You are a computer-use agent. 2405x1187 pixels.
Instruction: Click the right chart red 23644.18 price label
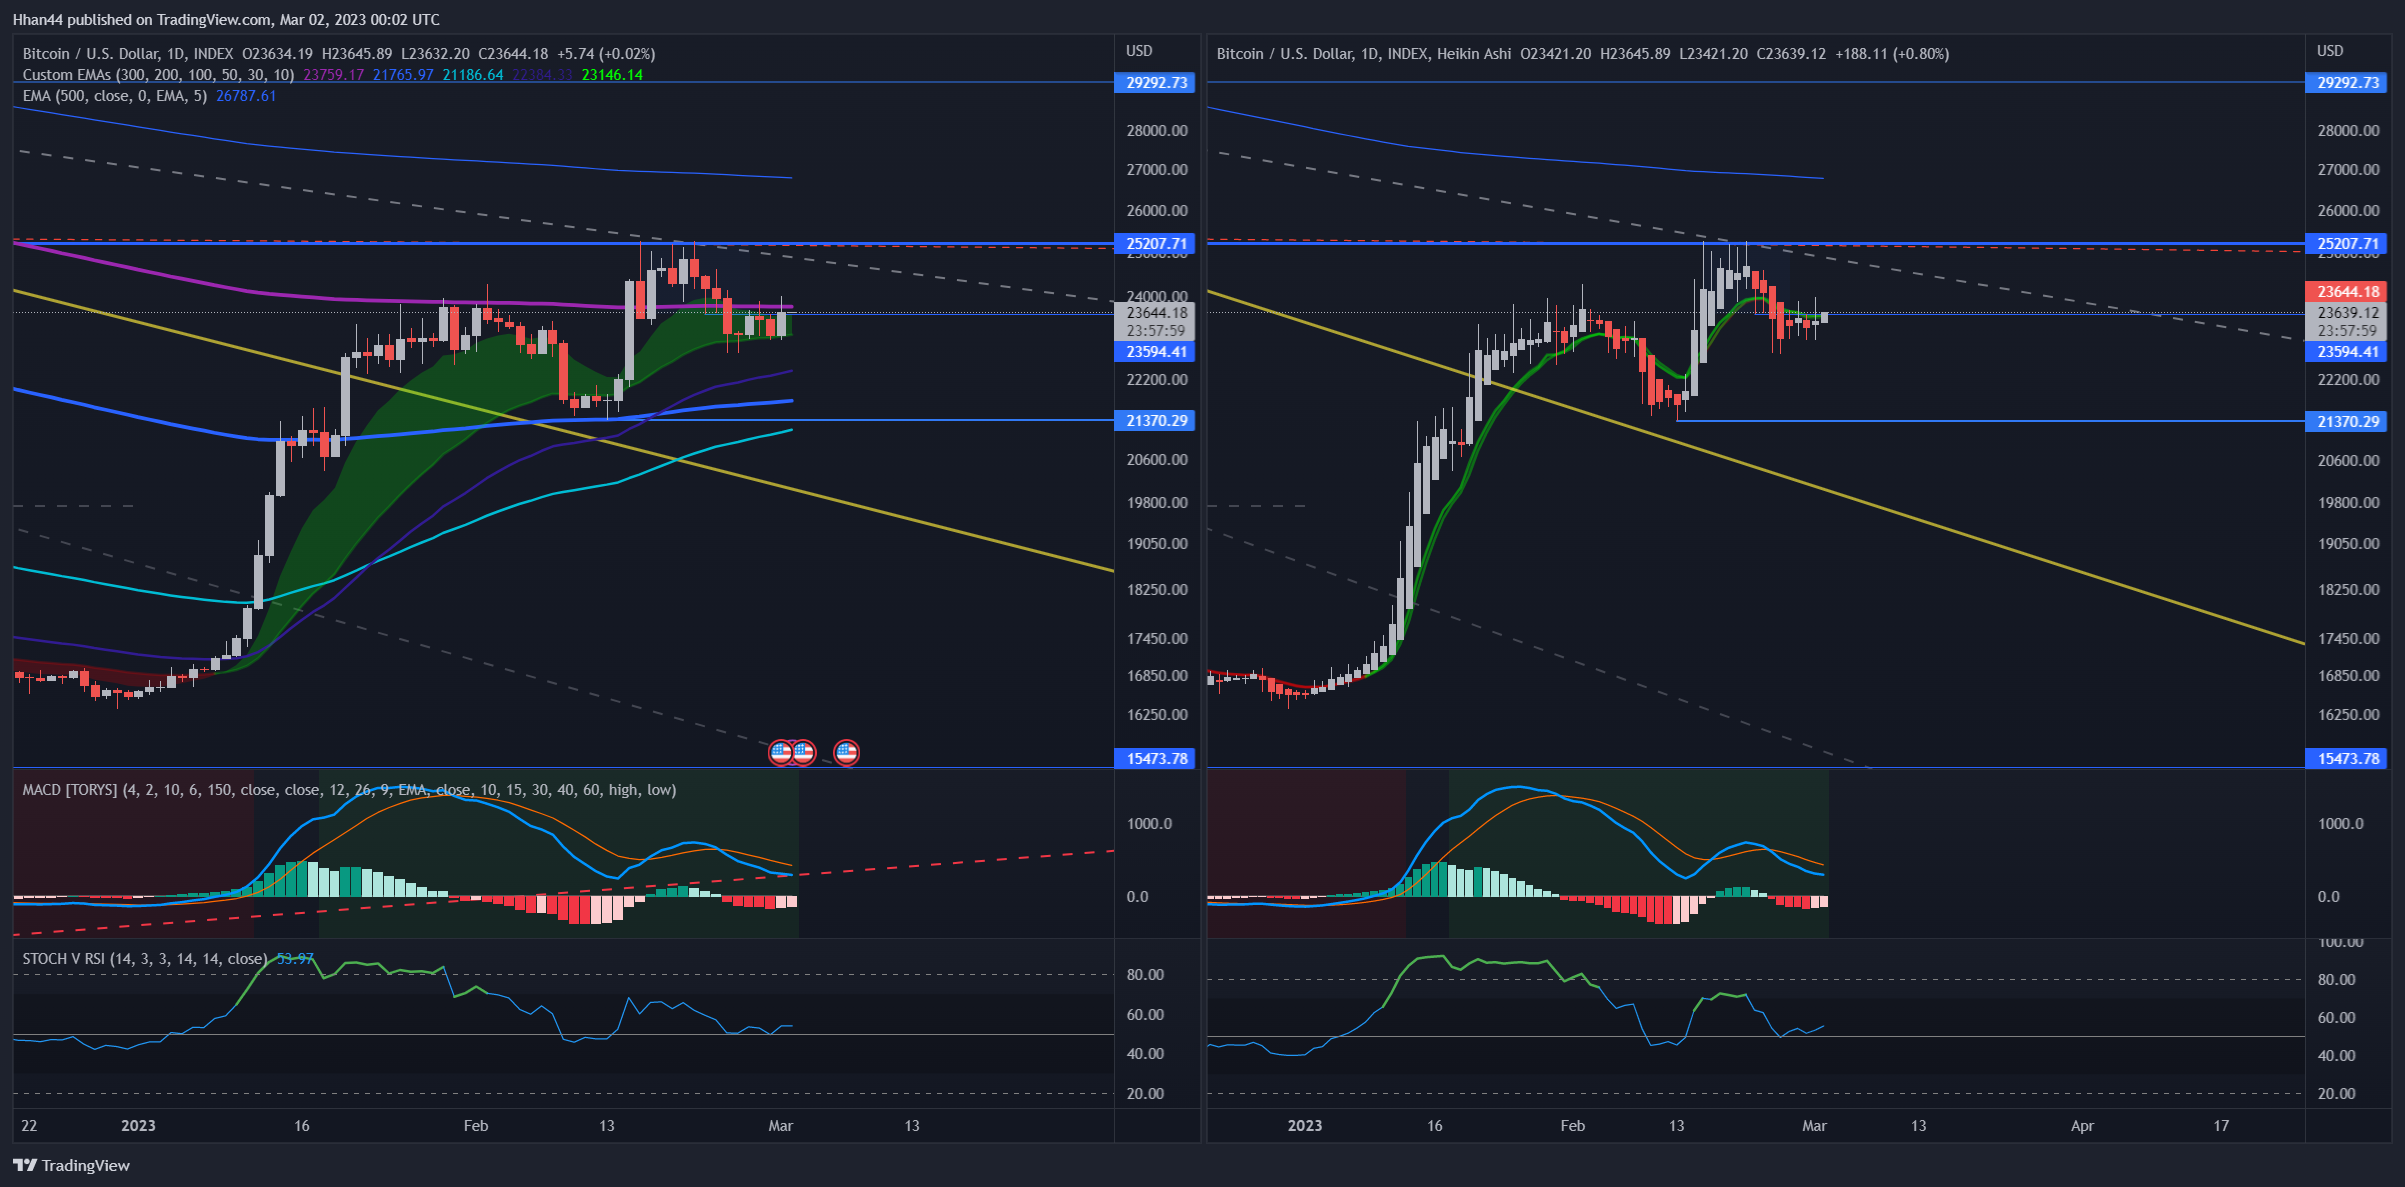coord(2347,292)
